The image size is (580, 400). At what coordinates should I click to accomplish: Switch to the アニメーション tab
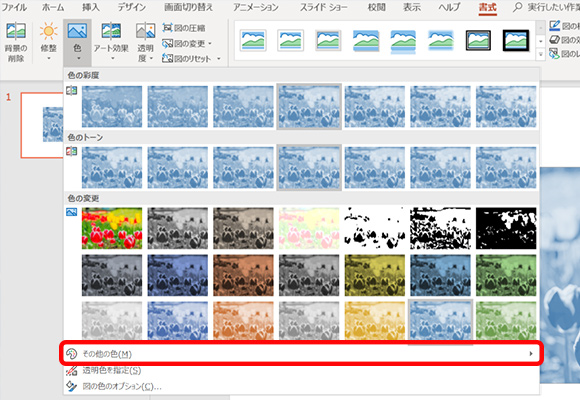(256, 7)
